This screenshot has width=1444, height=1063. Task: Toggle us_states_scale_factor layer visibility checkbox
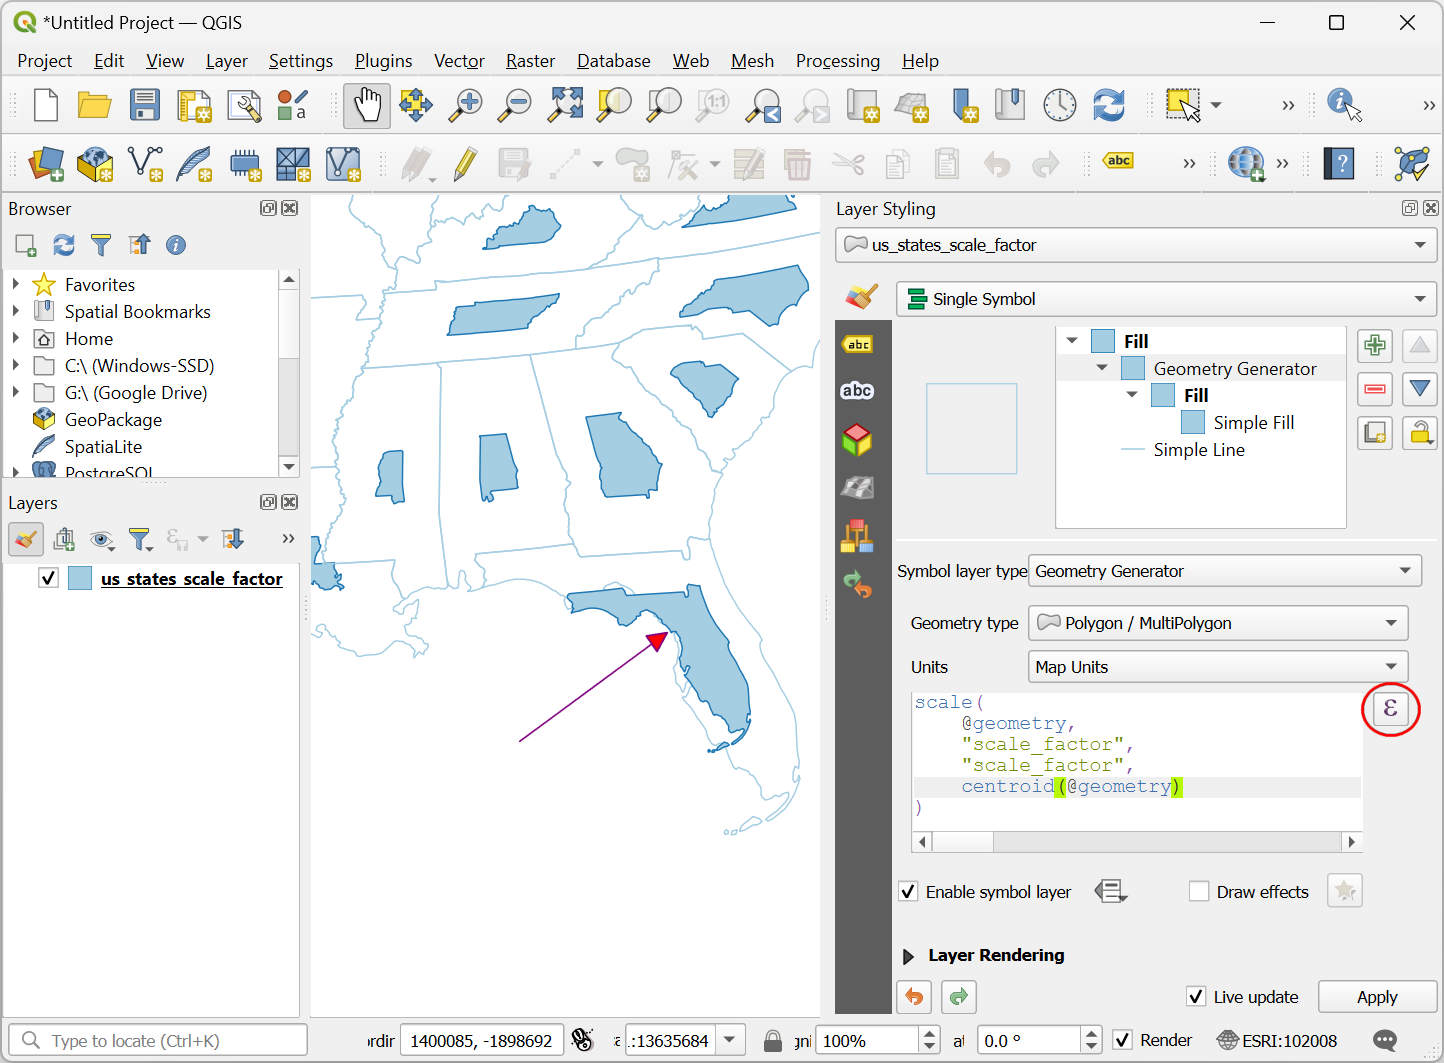tap(48, 578)
